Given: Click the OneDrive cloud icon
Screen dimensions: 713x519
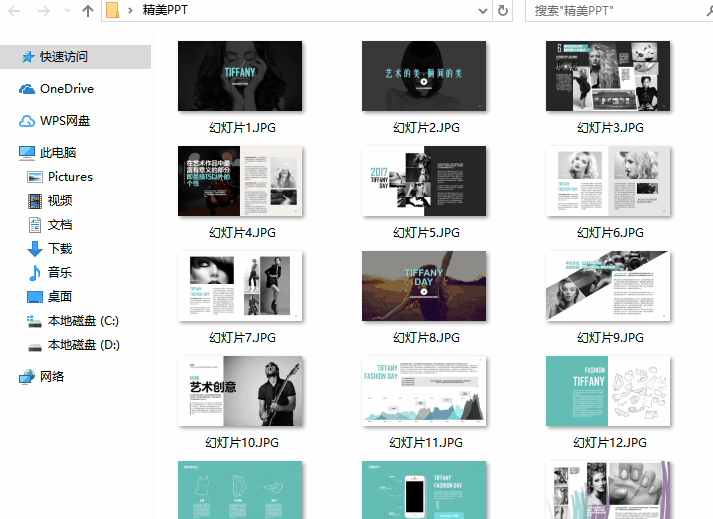Looking at the screenshot, I should tap(27, 89).
